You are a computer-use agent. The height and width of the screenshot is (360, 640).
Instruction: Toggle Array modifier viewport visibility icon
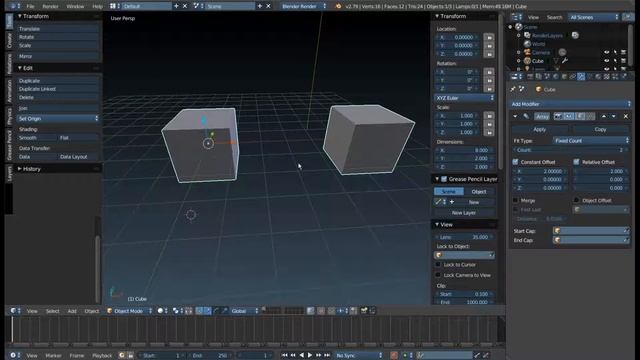coord(569,116)
